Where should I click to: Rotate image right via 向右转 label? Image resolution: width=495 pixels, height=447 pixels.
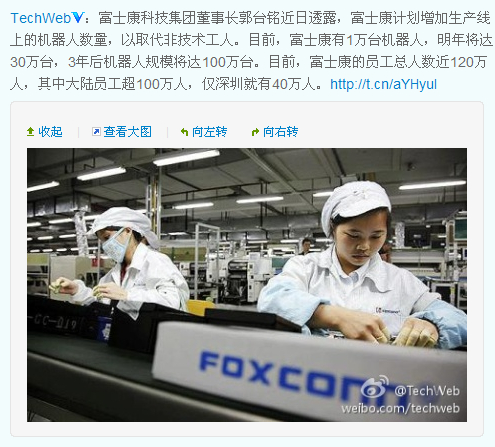(x=280, y=132)
